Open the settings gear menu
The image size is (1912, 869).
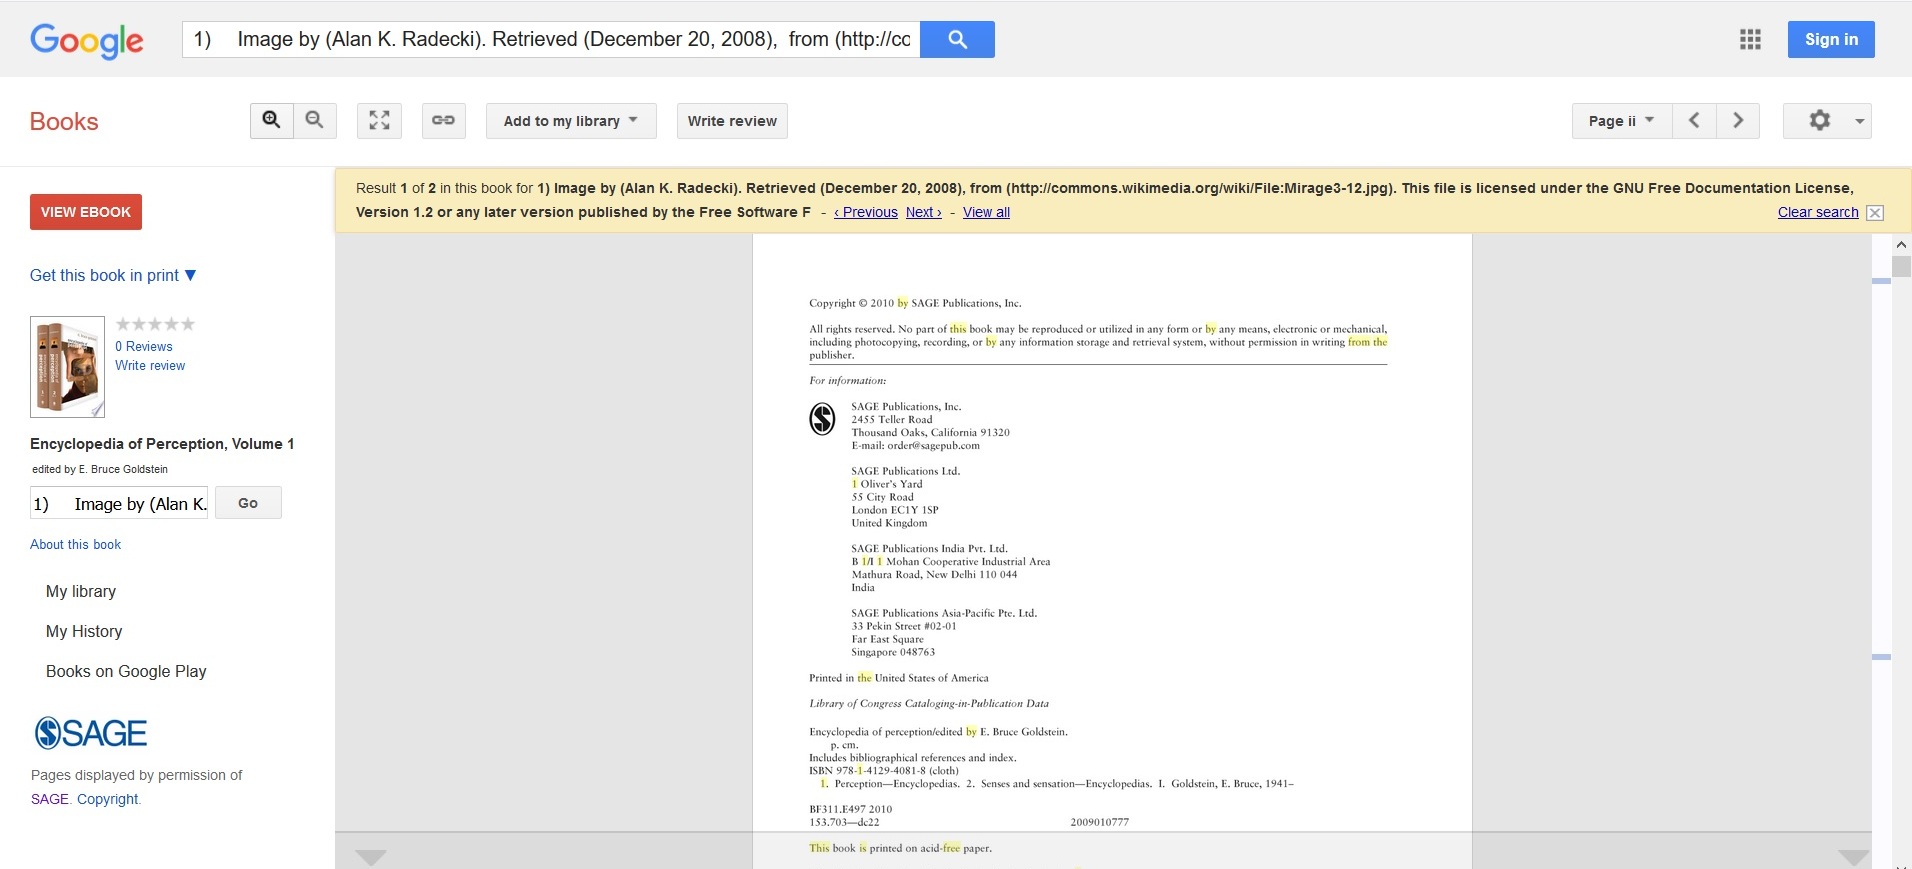tap(1827, 121)
